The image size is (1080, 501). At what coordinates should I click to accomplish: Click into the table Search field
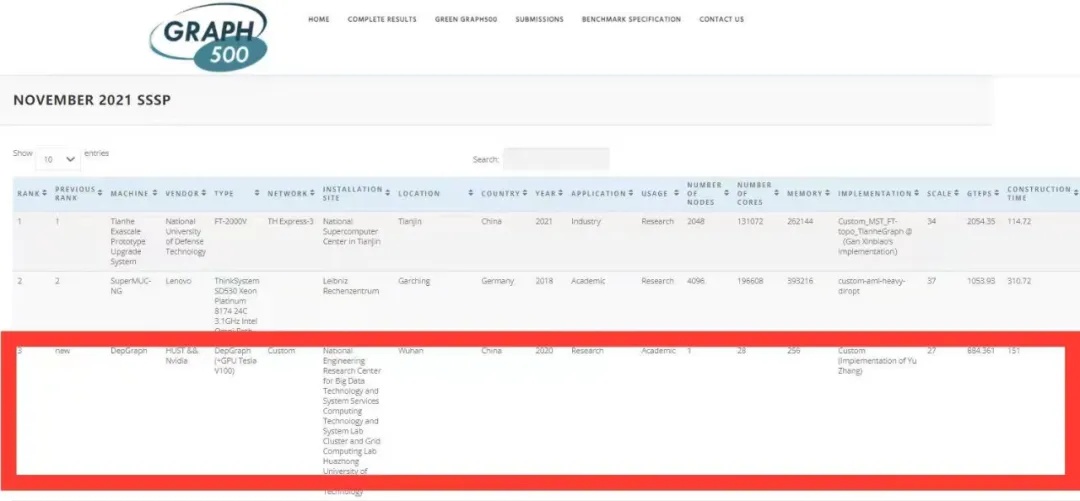point(556,159)
